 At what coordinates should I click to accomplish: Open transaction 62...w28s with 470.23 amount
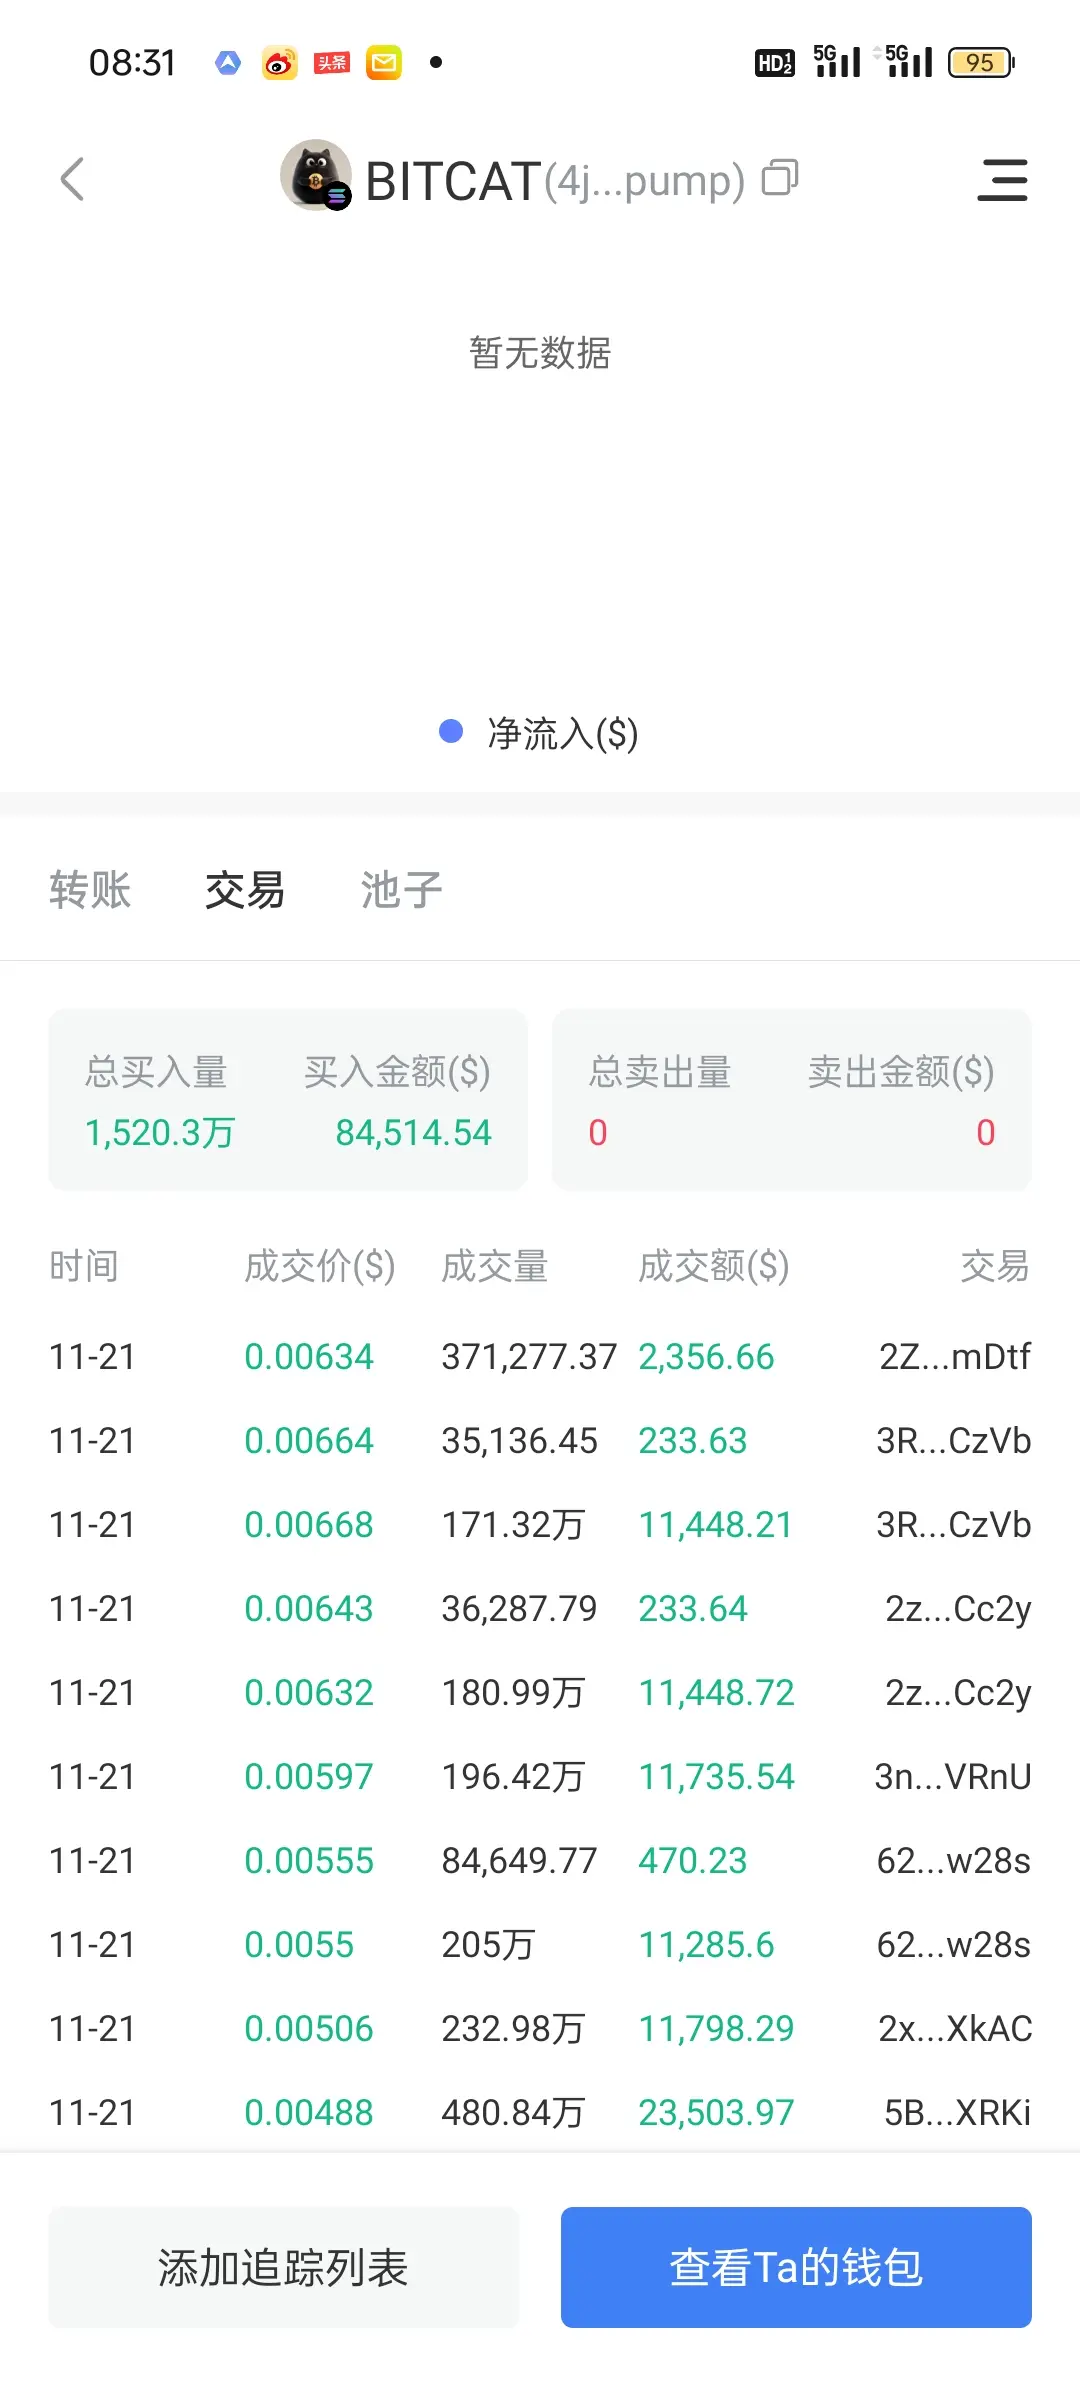954,1861
